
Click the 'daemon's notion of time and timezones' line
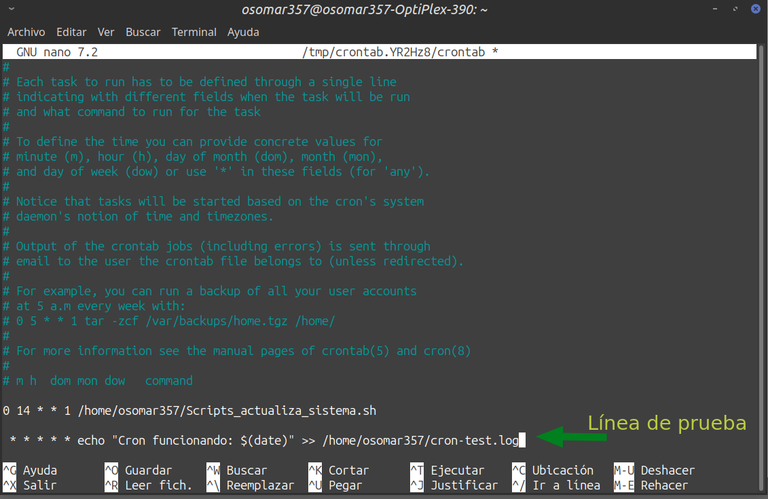pos(138,216)
